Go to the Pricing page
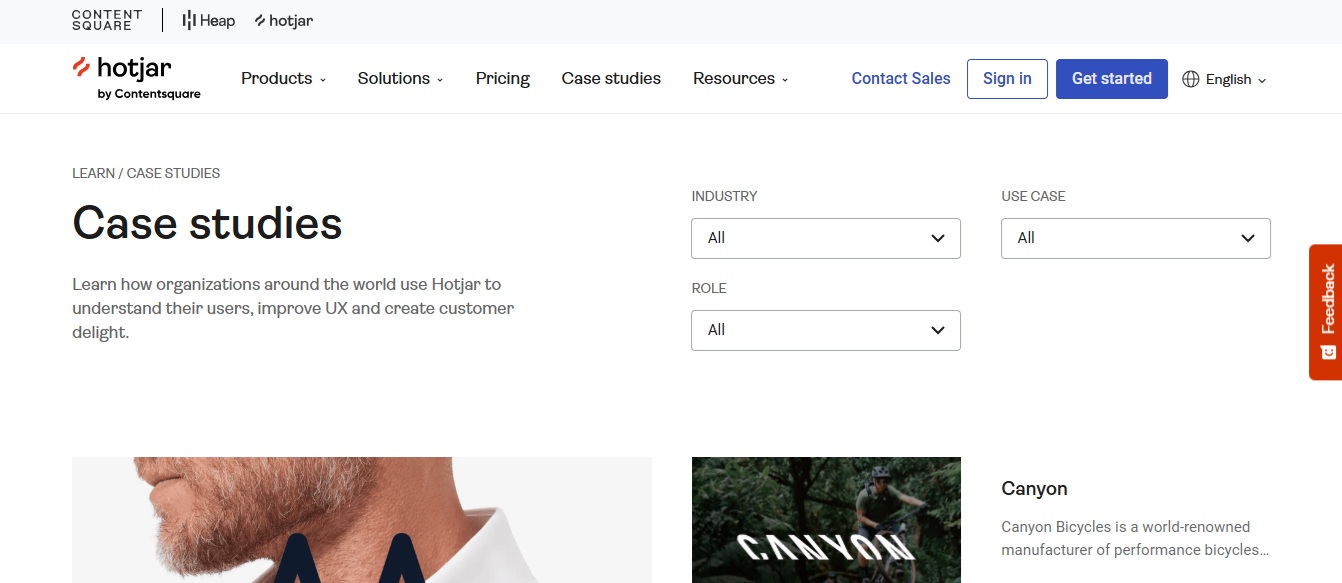 [x=502, y=78]
